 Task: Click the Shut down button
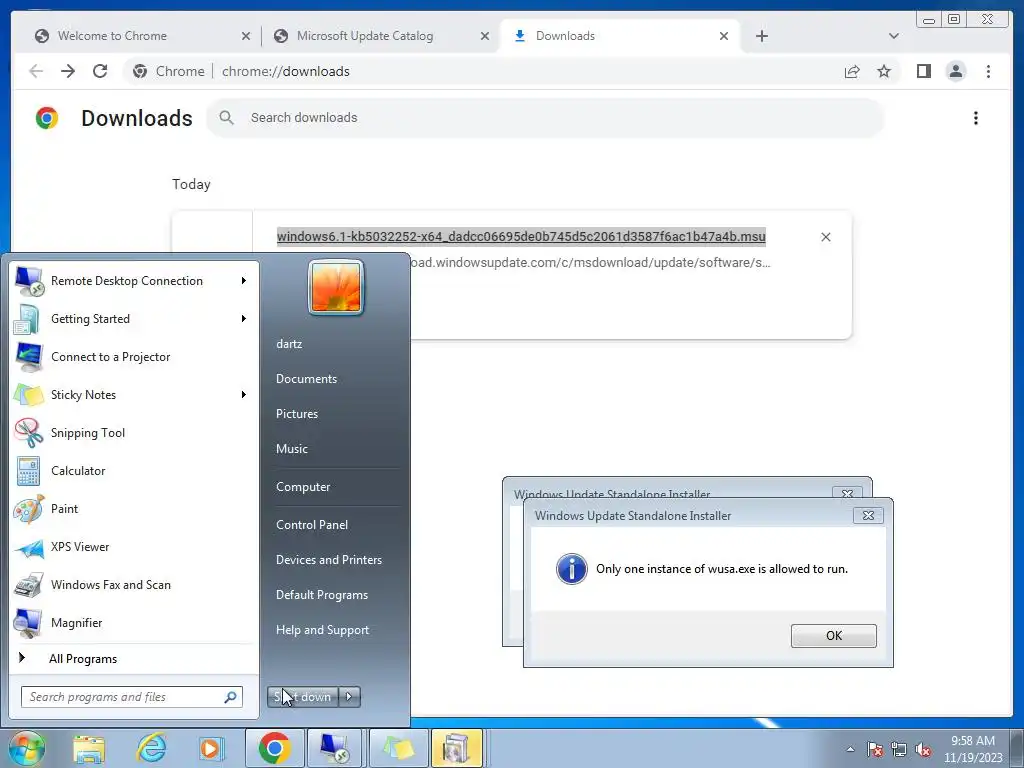(x=303, y=697)
